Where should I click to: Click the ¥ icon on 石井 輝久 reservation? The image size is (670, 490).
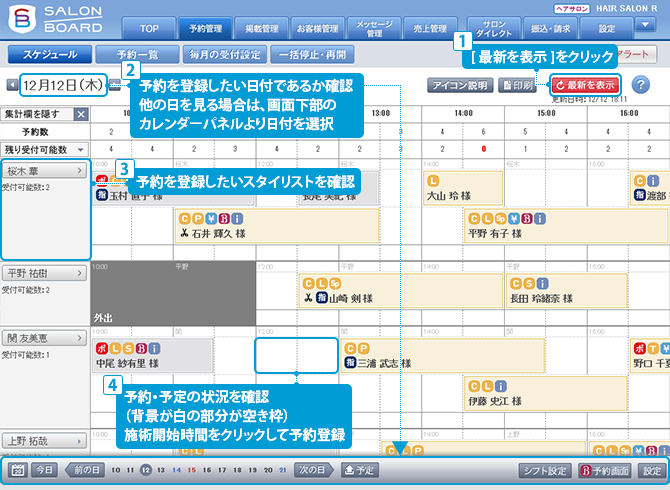[x=211, y=219]
